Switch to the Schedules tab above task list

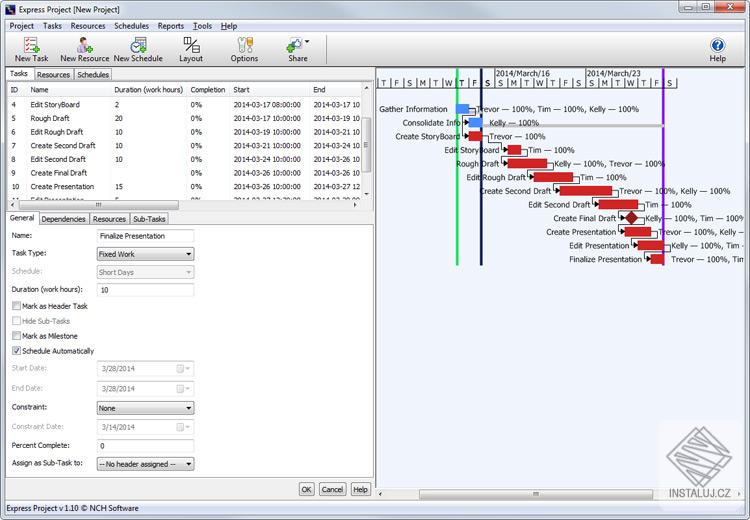pos(93,75)
